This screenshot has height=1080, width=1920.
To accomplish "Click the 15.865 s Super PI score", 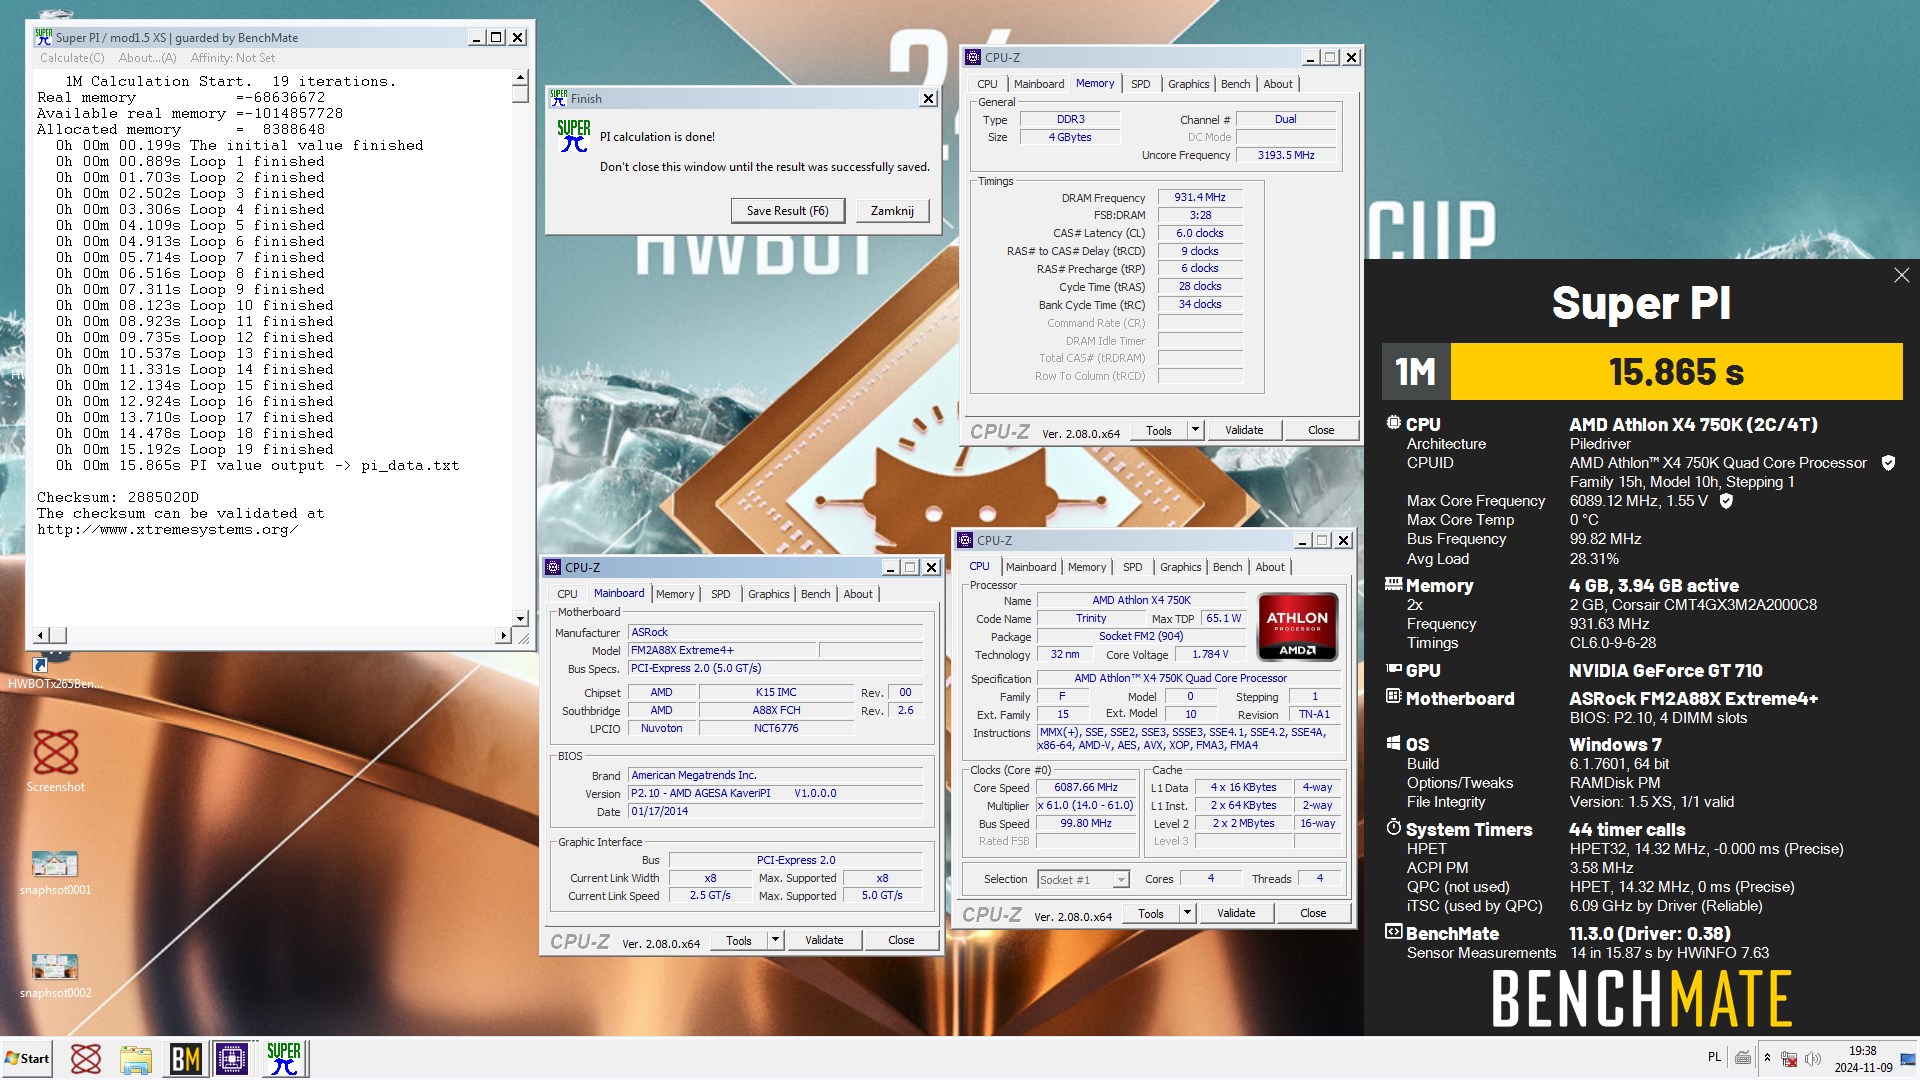I will pos(1676,372).
